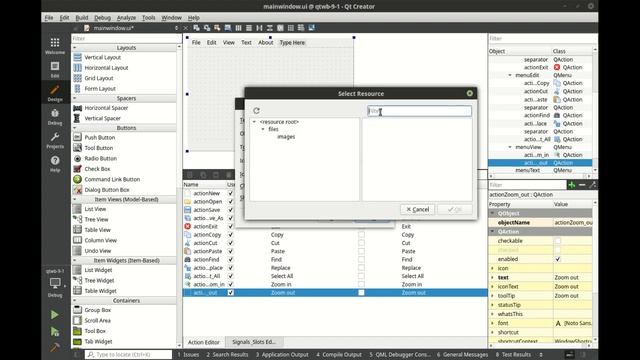This screenshot has width=640, height=360.
Task: Toggle the Used checkbox for actionOpen
Action: tap(231, 201)
